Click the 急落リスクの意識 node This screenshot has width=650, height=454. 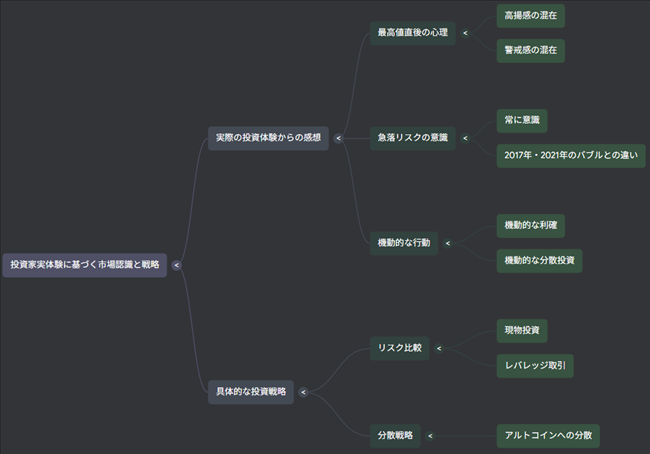pos(412,137)
